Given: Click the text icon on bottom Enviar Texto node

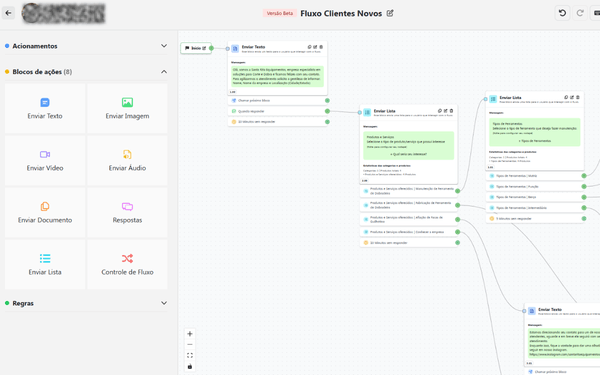Looking at the screenshot, I should 532,311.
